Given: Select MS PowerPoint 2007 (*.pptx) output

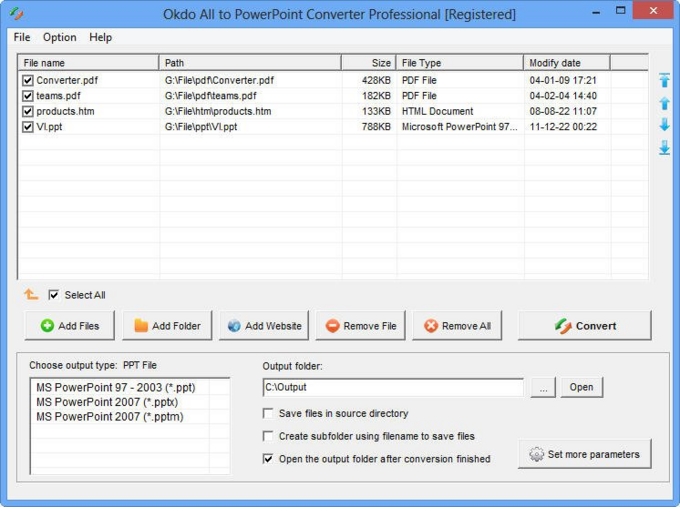Looking at the screenshot, I should pyautogui.click(x=107, y=402).
